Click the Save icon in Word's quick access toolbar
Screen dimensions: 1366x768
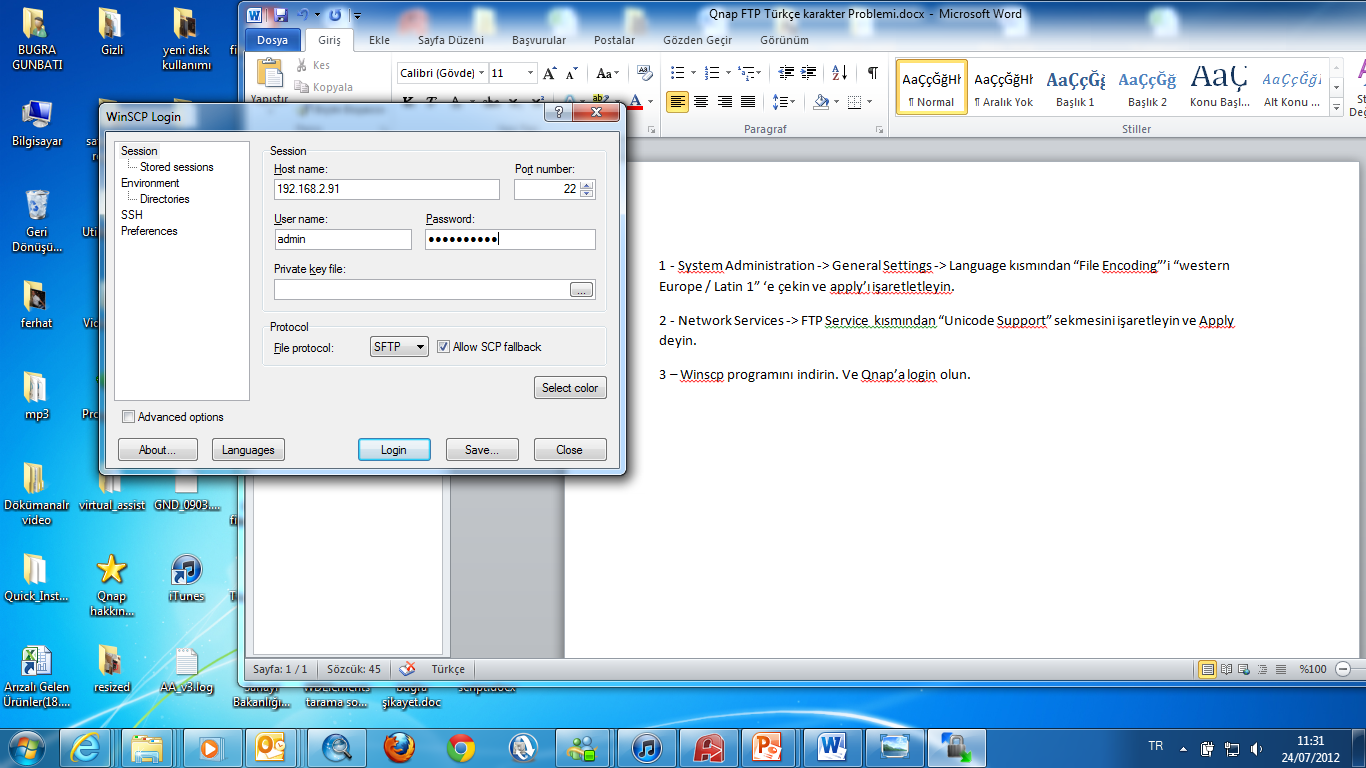[x=280, y=15]
